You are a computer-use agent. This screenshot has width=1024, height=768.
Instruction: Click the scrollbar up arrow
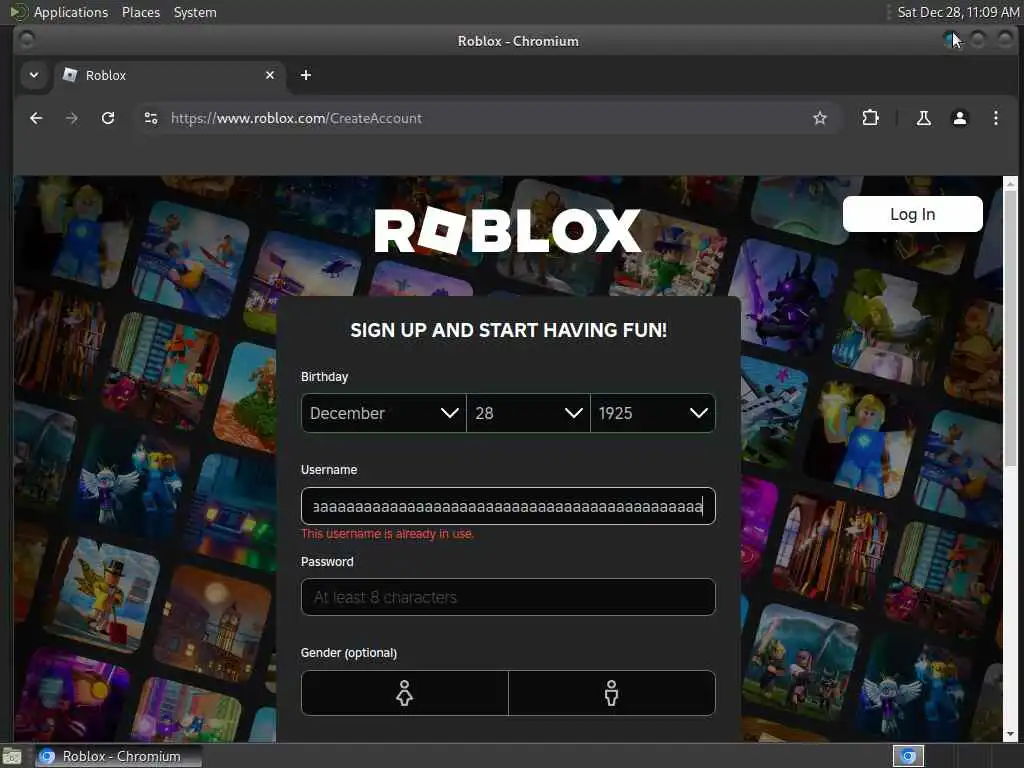[x=1010, y=183]
